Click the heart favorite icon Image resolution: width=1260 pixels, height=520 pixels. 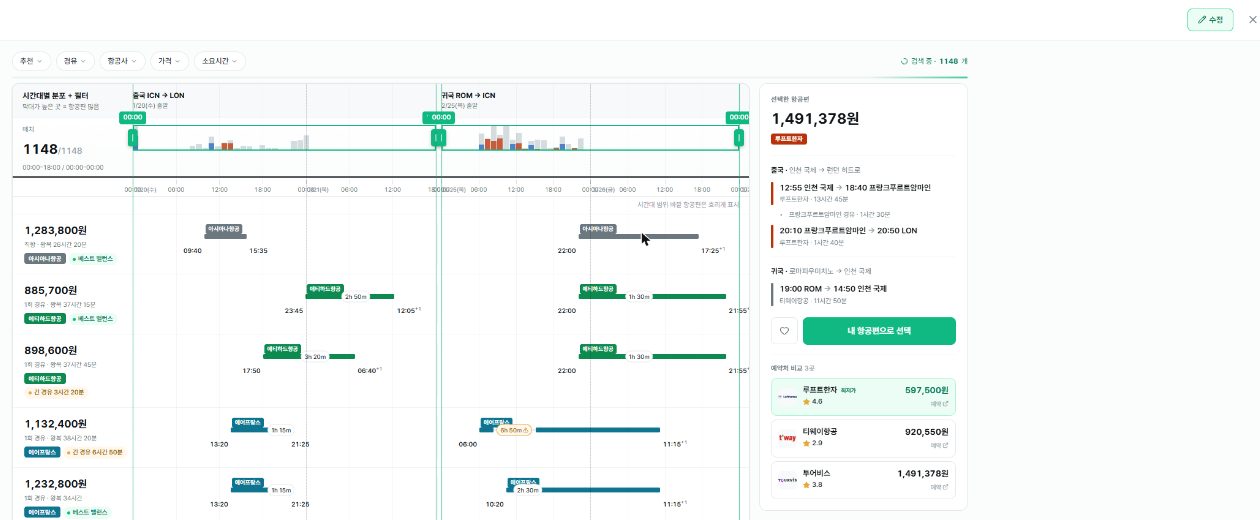[x=784, y=331]
